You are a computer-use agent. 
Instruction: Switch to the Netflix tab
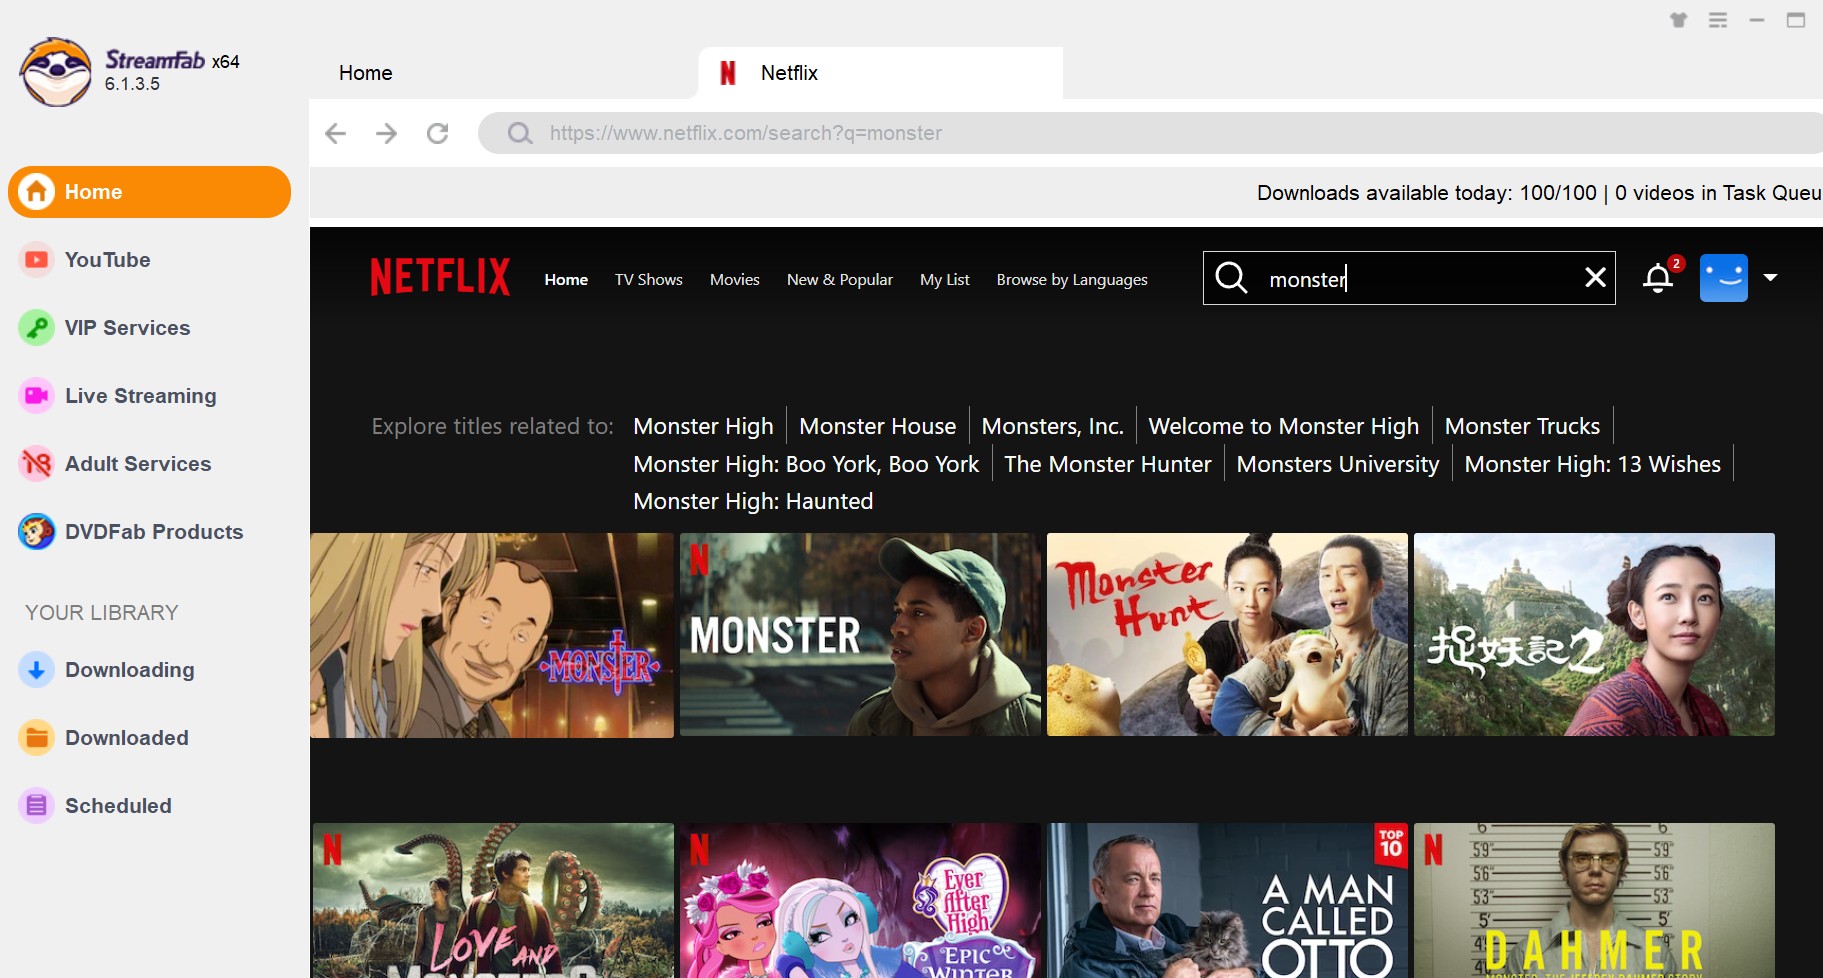point(880,73)
